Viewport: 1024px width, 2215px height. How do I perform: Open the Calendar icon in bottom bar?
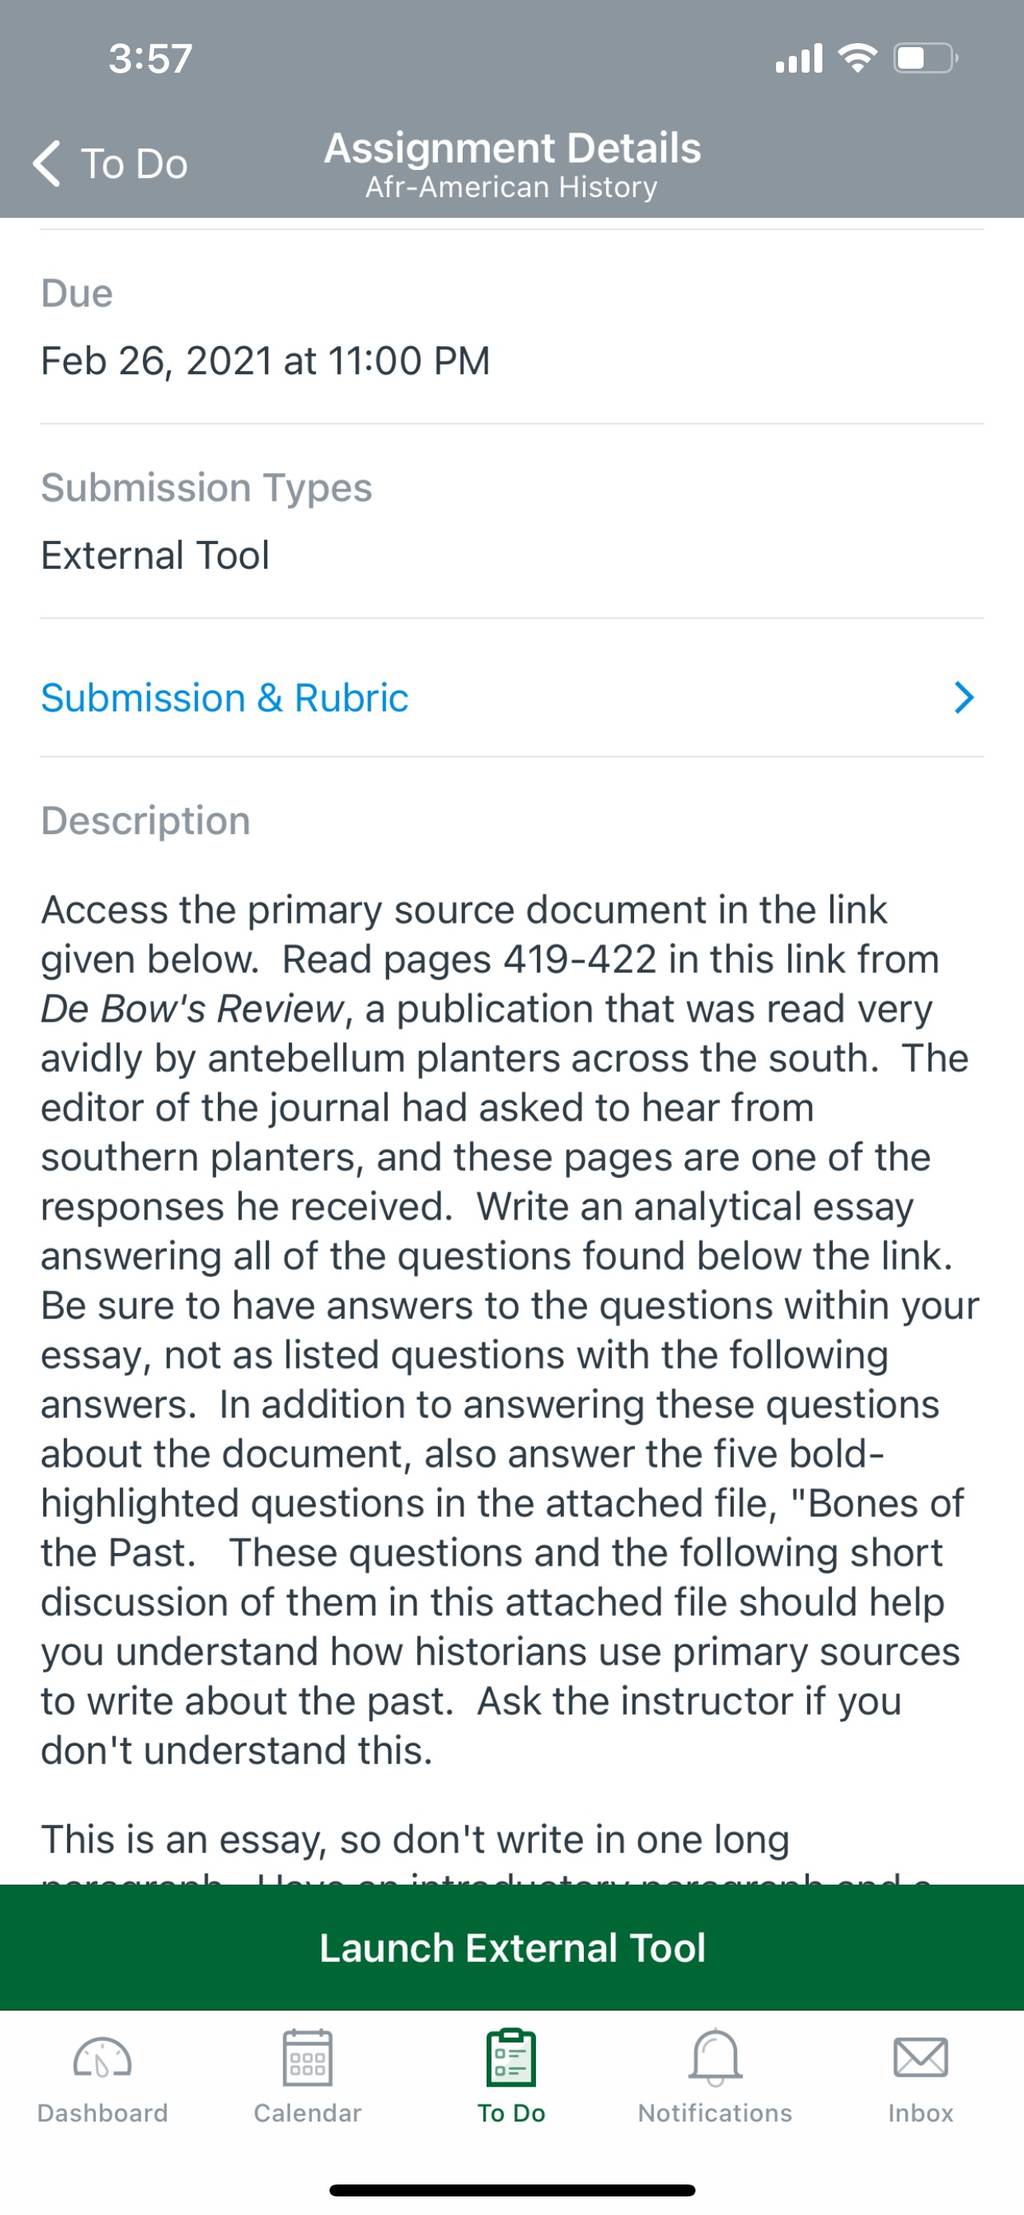[307, 2057]
